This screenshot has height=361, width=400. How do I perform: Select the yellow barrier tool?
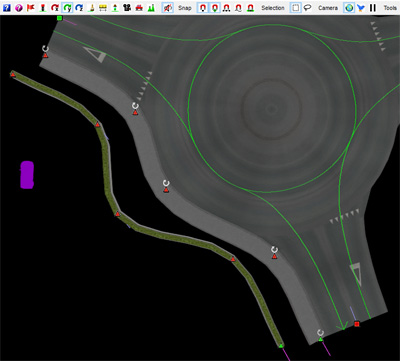[103, 8]
